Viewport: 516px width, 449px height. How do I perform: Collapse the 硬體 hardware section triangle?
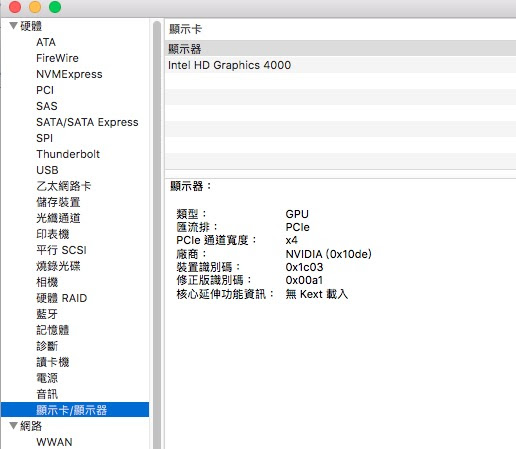[13, 26]
